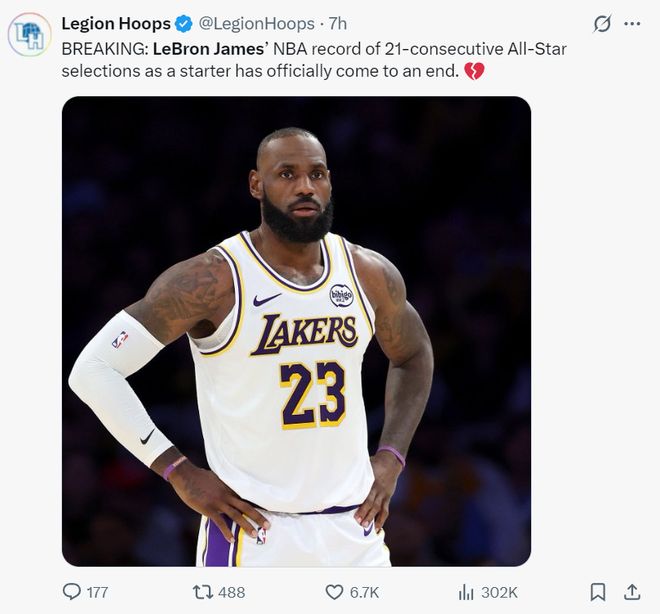Open the three-dot more options menu
The width and height of the screenshot is (660, 614).
tap(631, 24)
